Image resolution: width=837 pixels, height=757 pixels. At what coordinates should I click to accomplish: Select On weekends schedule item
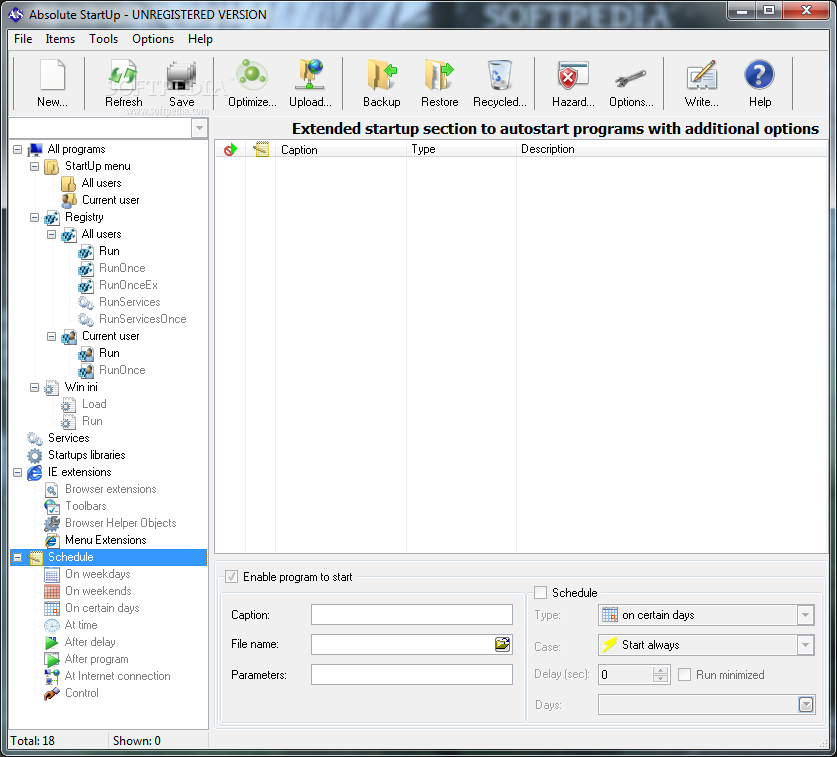[x=98, y=592]
